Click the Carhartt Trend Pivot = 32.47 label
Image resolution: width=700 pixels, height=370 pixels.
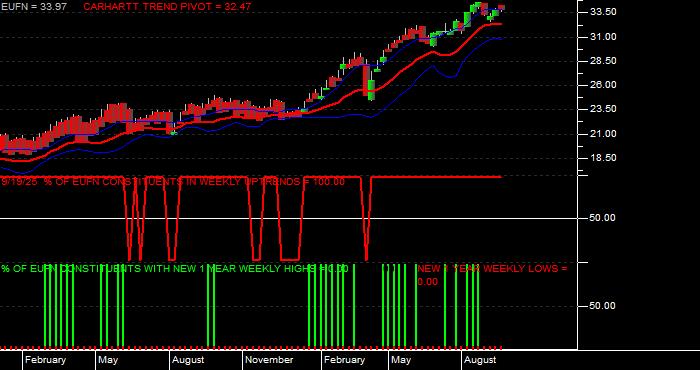pyautogui.click(x=167, y=7)
